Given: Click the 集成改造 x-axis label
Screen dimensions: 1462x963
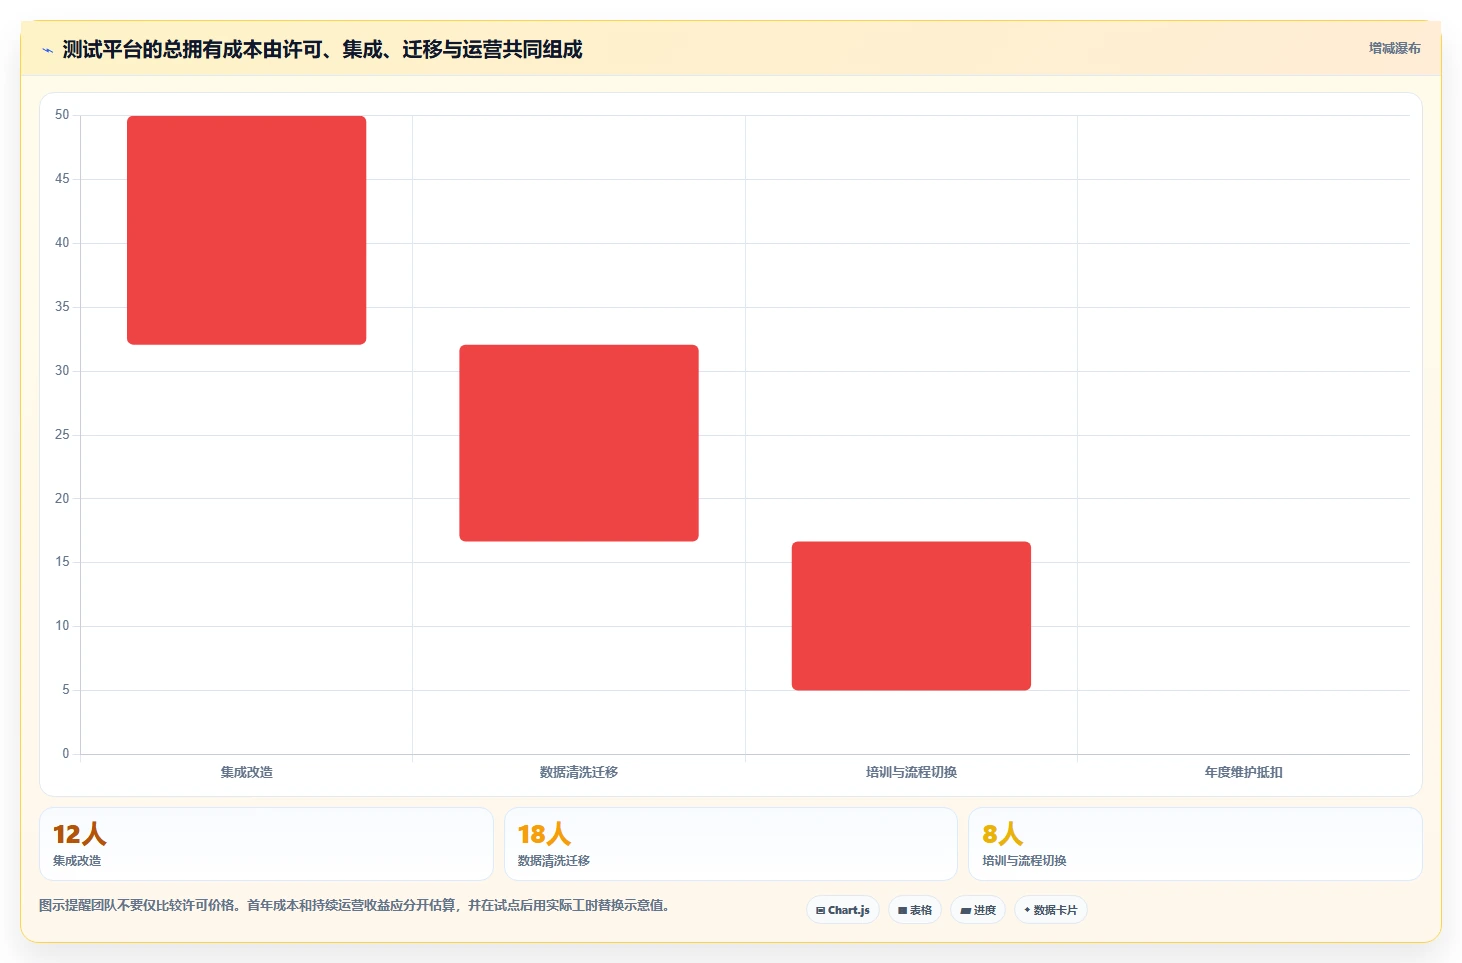Looking at the screenshot, I should 246,772.
